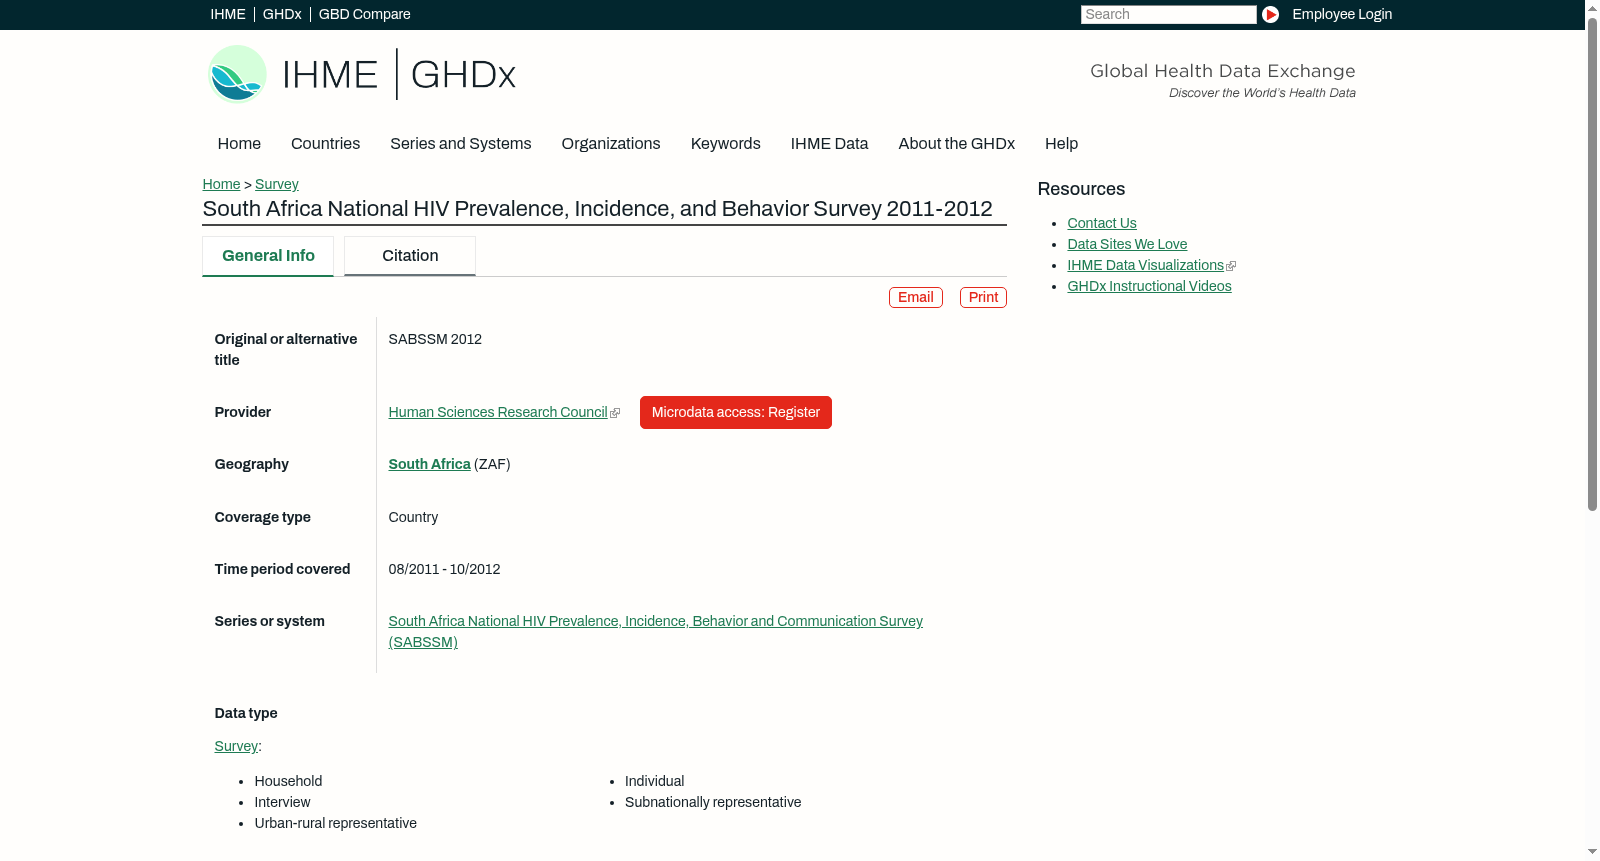The image size is (1600, 861).
Task: Click the 08/2011 - 10/2012 time period value
Action: point(444,569)
